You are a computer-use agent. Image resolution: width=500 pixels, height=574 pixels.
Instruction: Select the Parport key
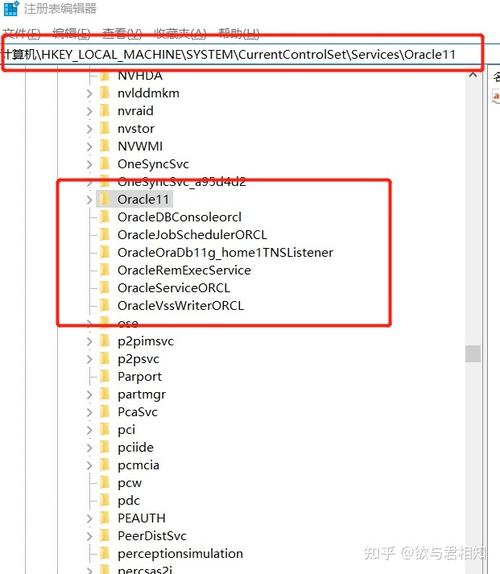(x=139, y=377)
